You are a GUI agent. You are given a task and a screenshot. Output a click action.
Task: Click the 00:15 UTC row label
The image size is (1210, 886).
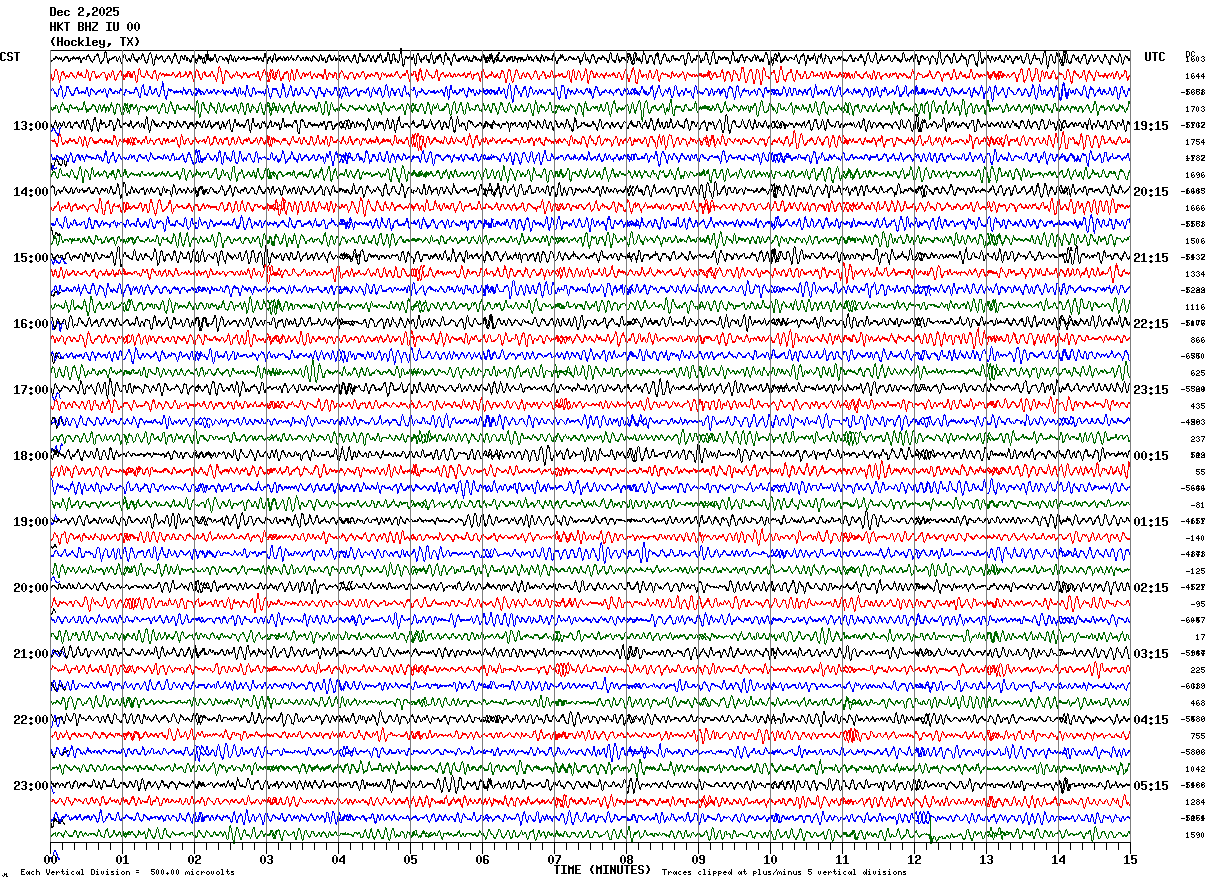pyautogui.click(x=1151, y=456)
